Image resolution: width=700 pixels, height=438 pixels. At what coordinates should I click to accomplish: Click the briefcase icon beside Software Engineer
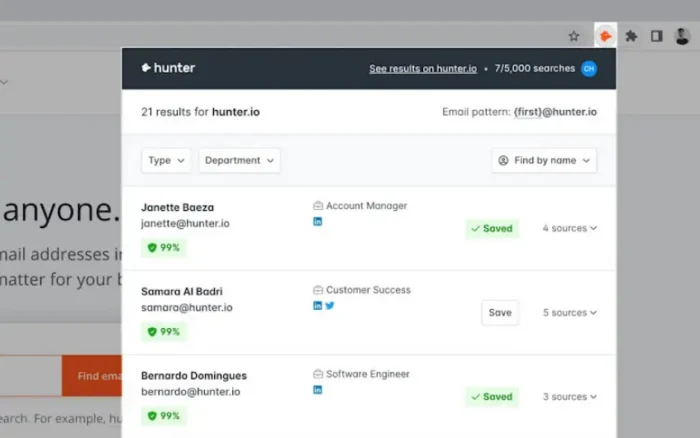pyautogui.click(x=318, y=374)
